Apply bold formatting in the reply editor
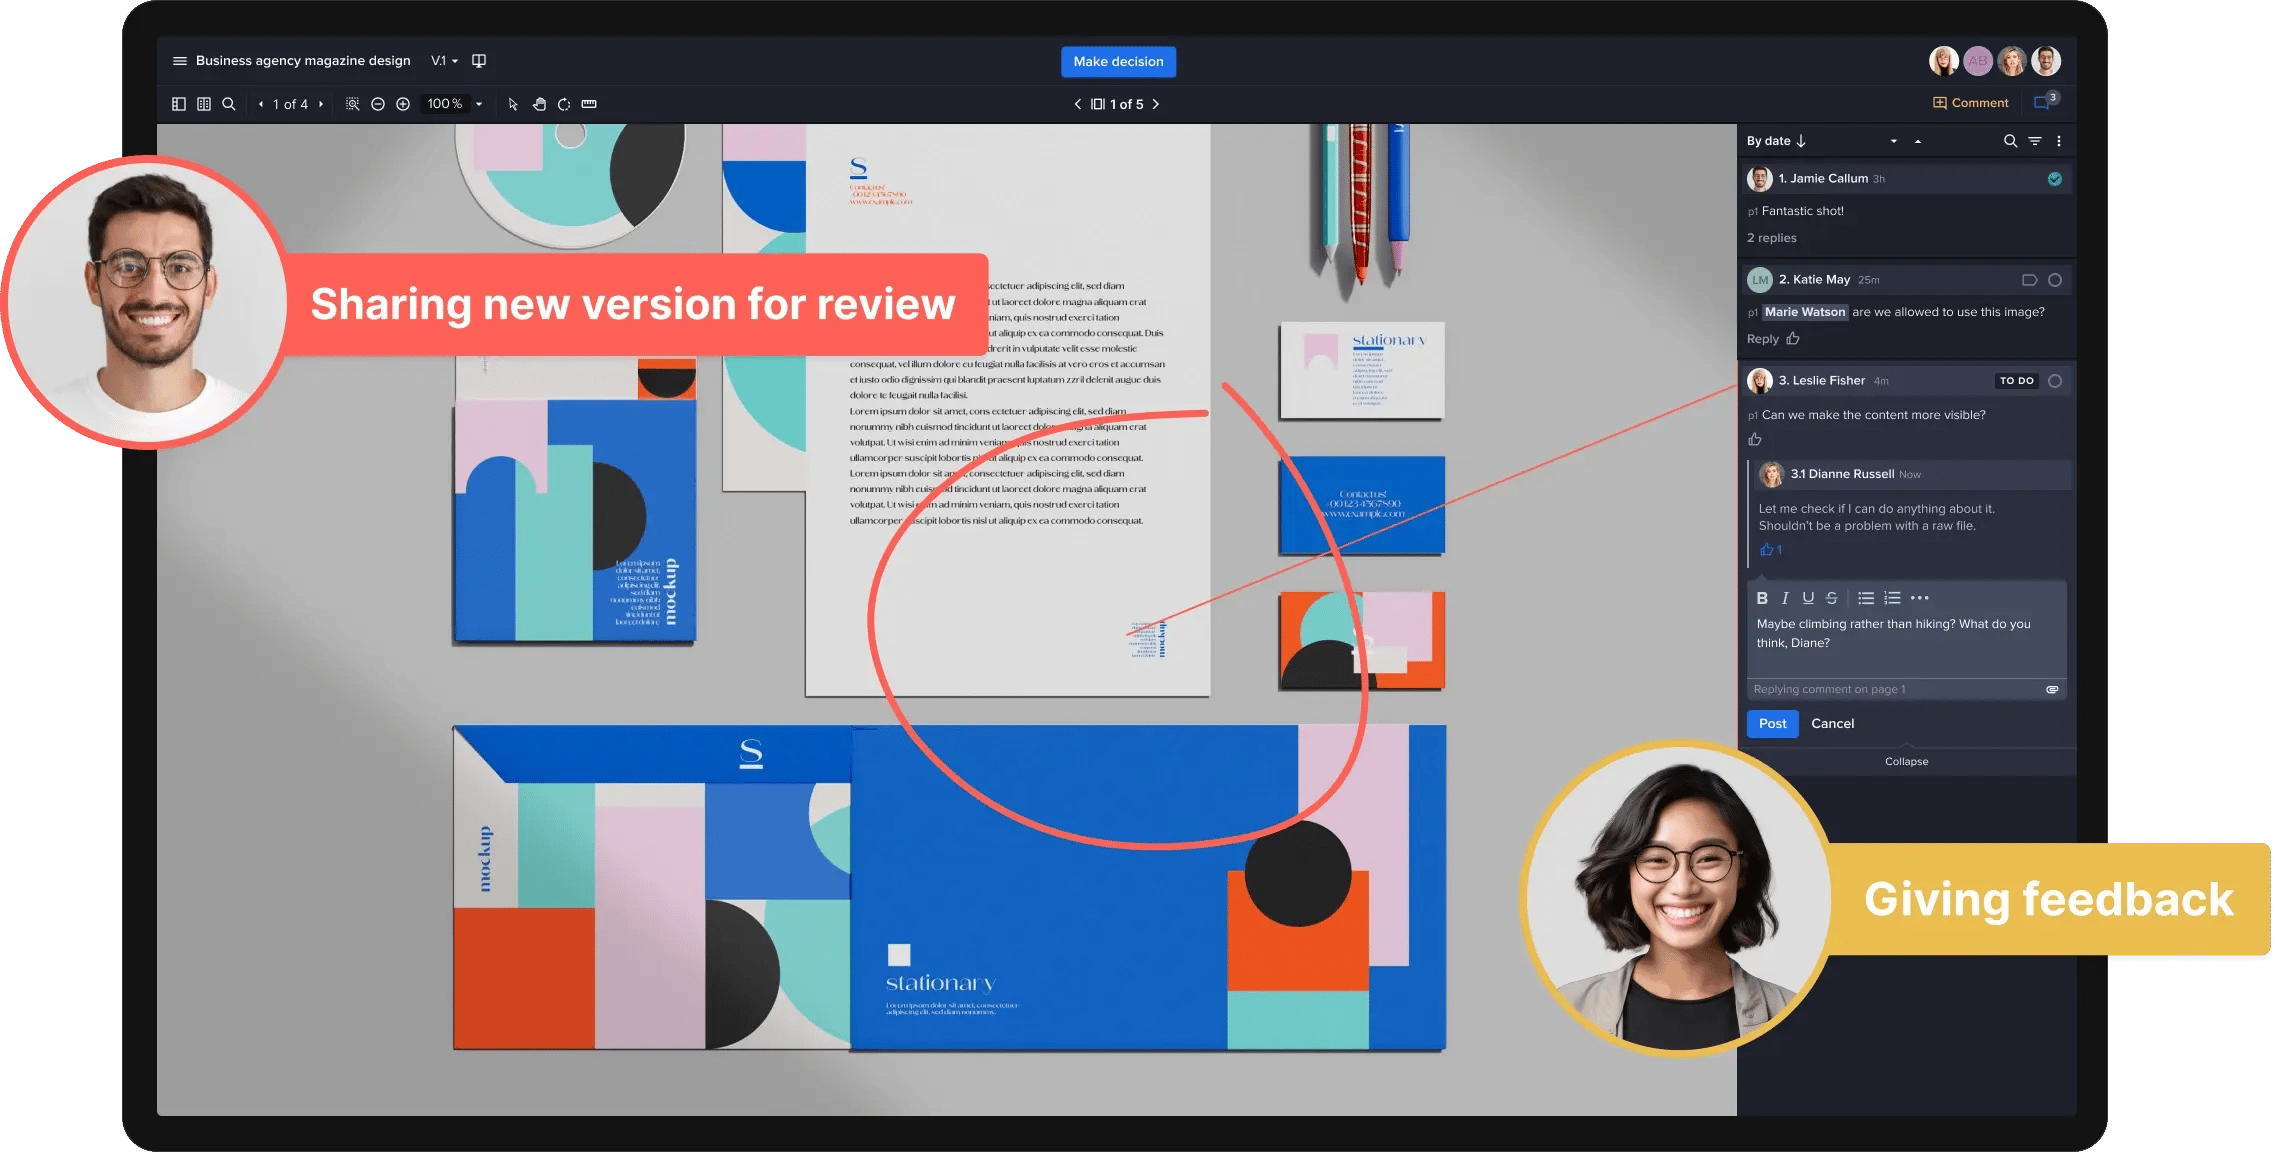2275x1152 pixels. (1762, 598)
